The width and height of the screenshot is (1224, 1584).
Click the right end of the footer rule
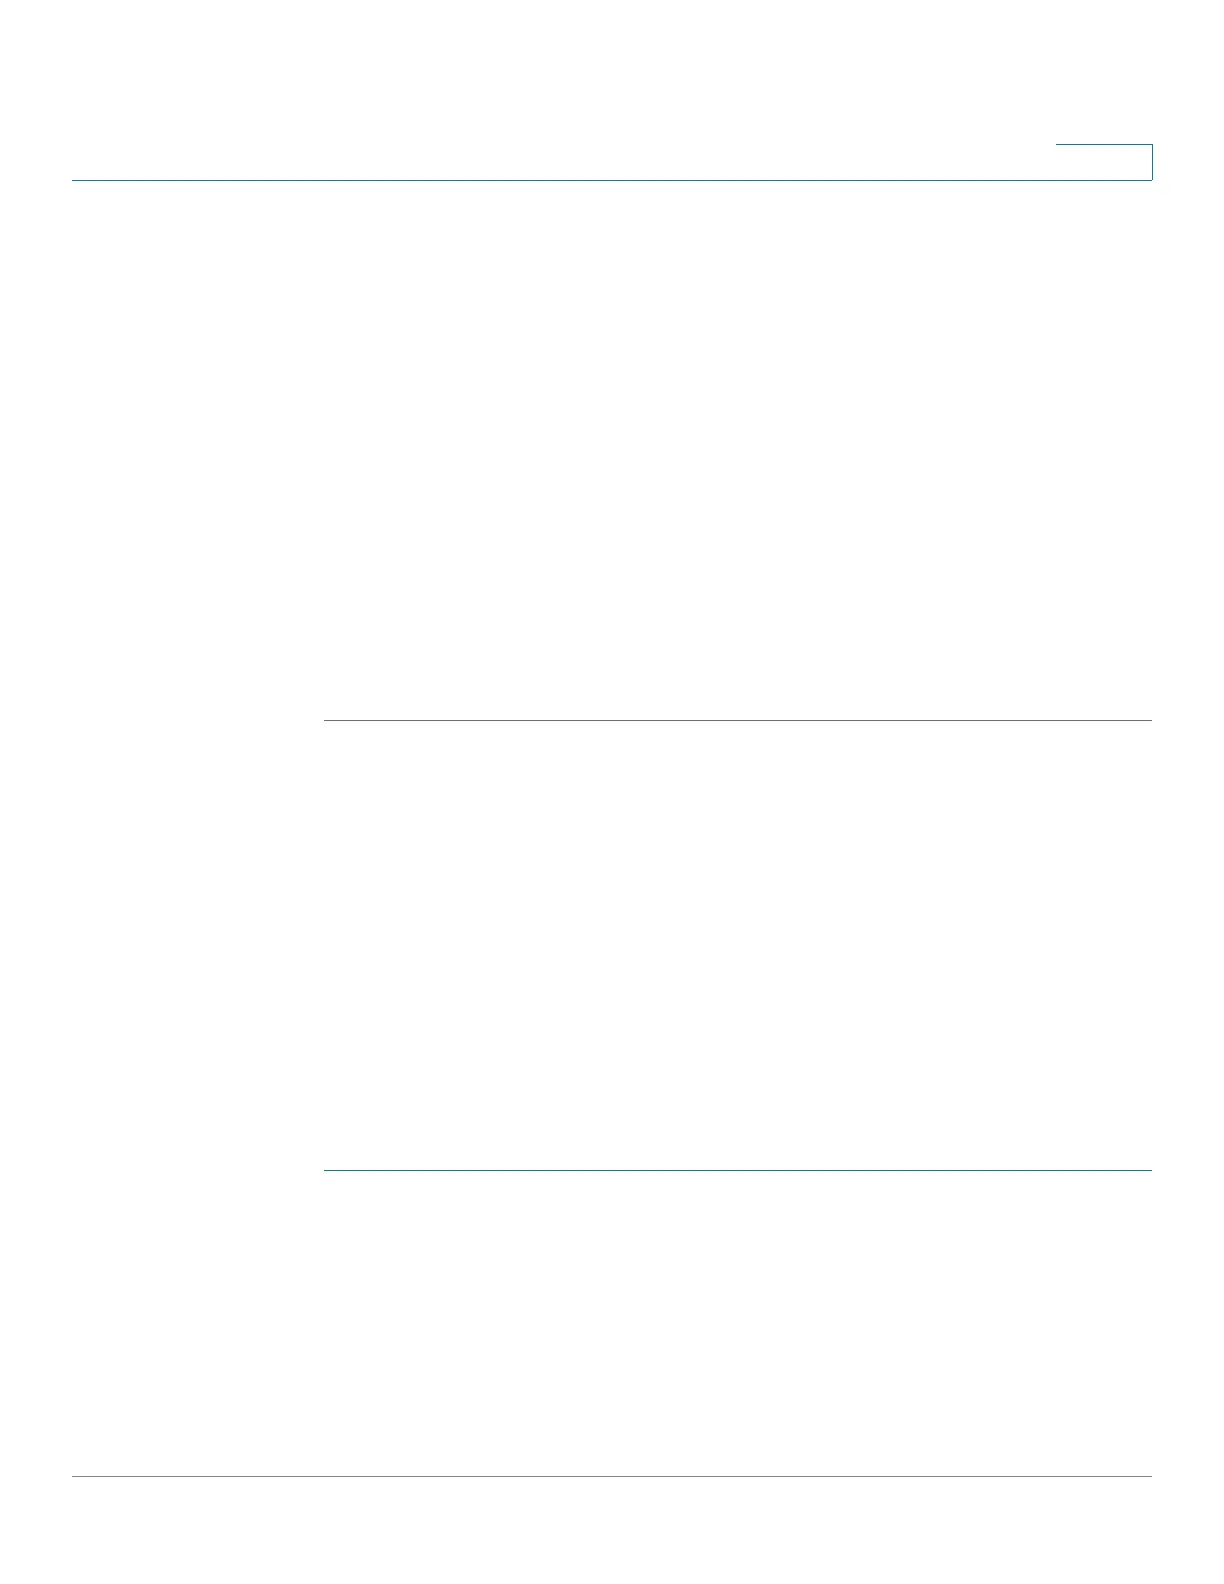tap(1146, 1476)
